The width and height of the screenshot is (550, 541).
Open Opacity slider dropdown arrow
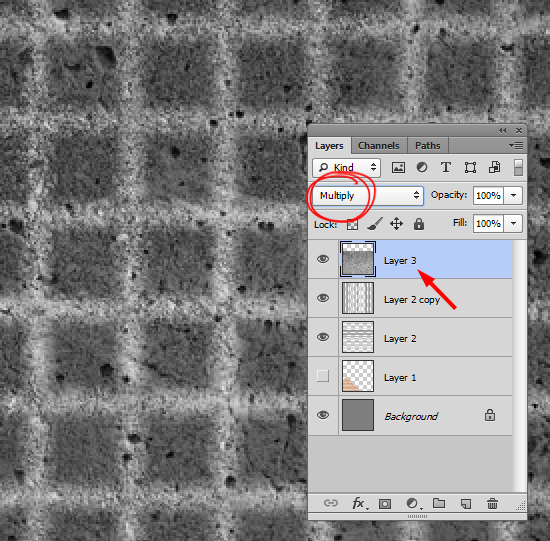pos(514,195)
